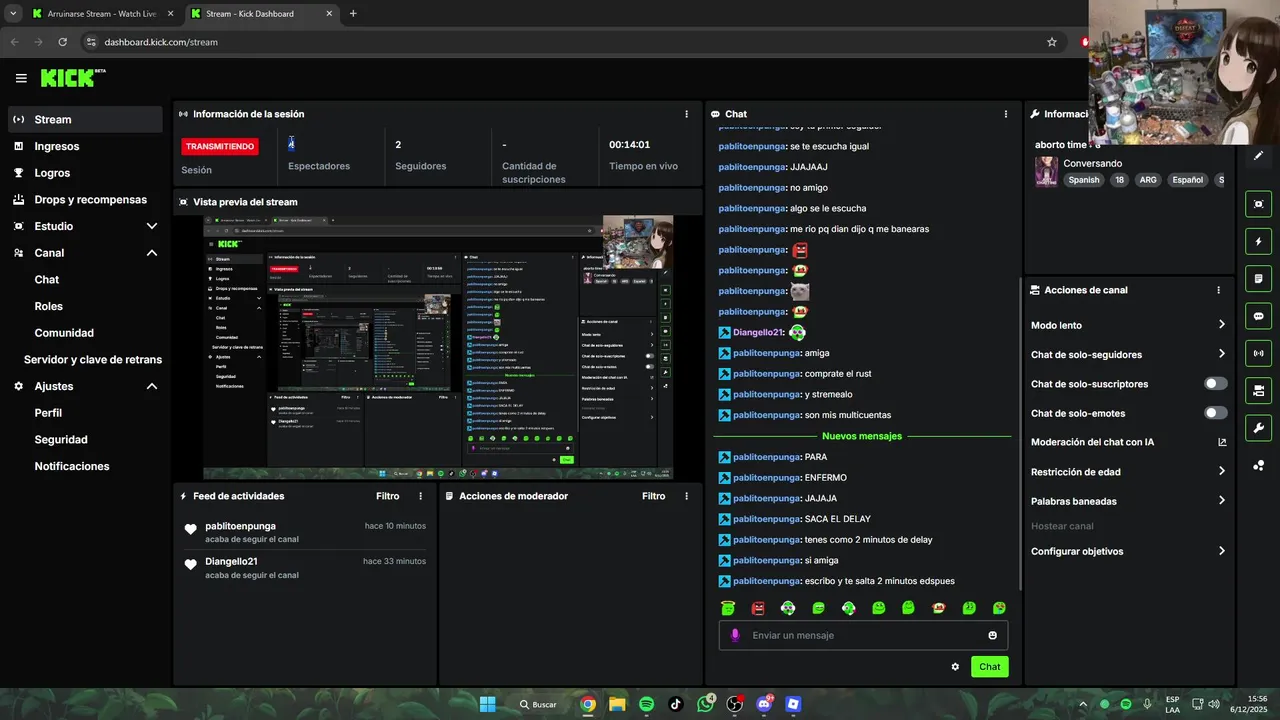Open Seguridad settings
The height and width of the screenshot is (720, 1280).
61,439
